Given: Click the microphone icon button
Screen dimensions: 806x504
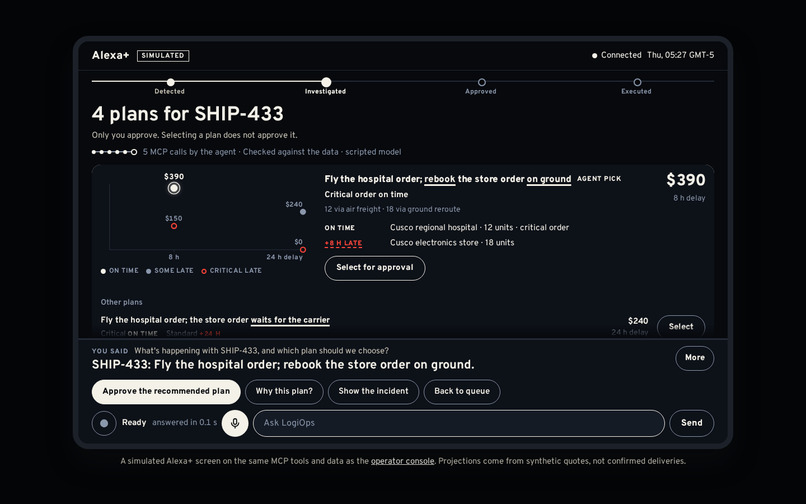Looking at the screenshot, I should [235, 423].
